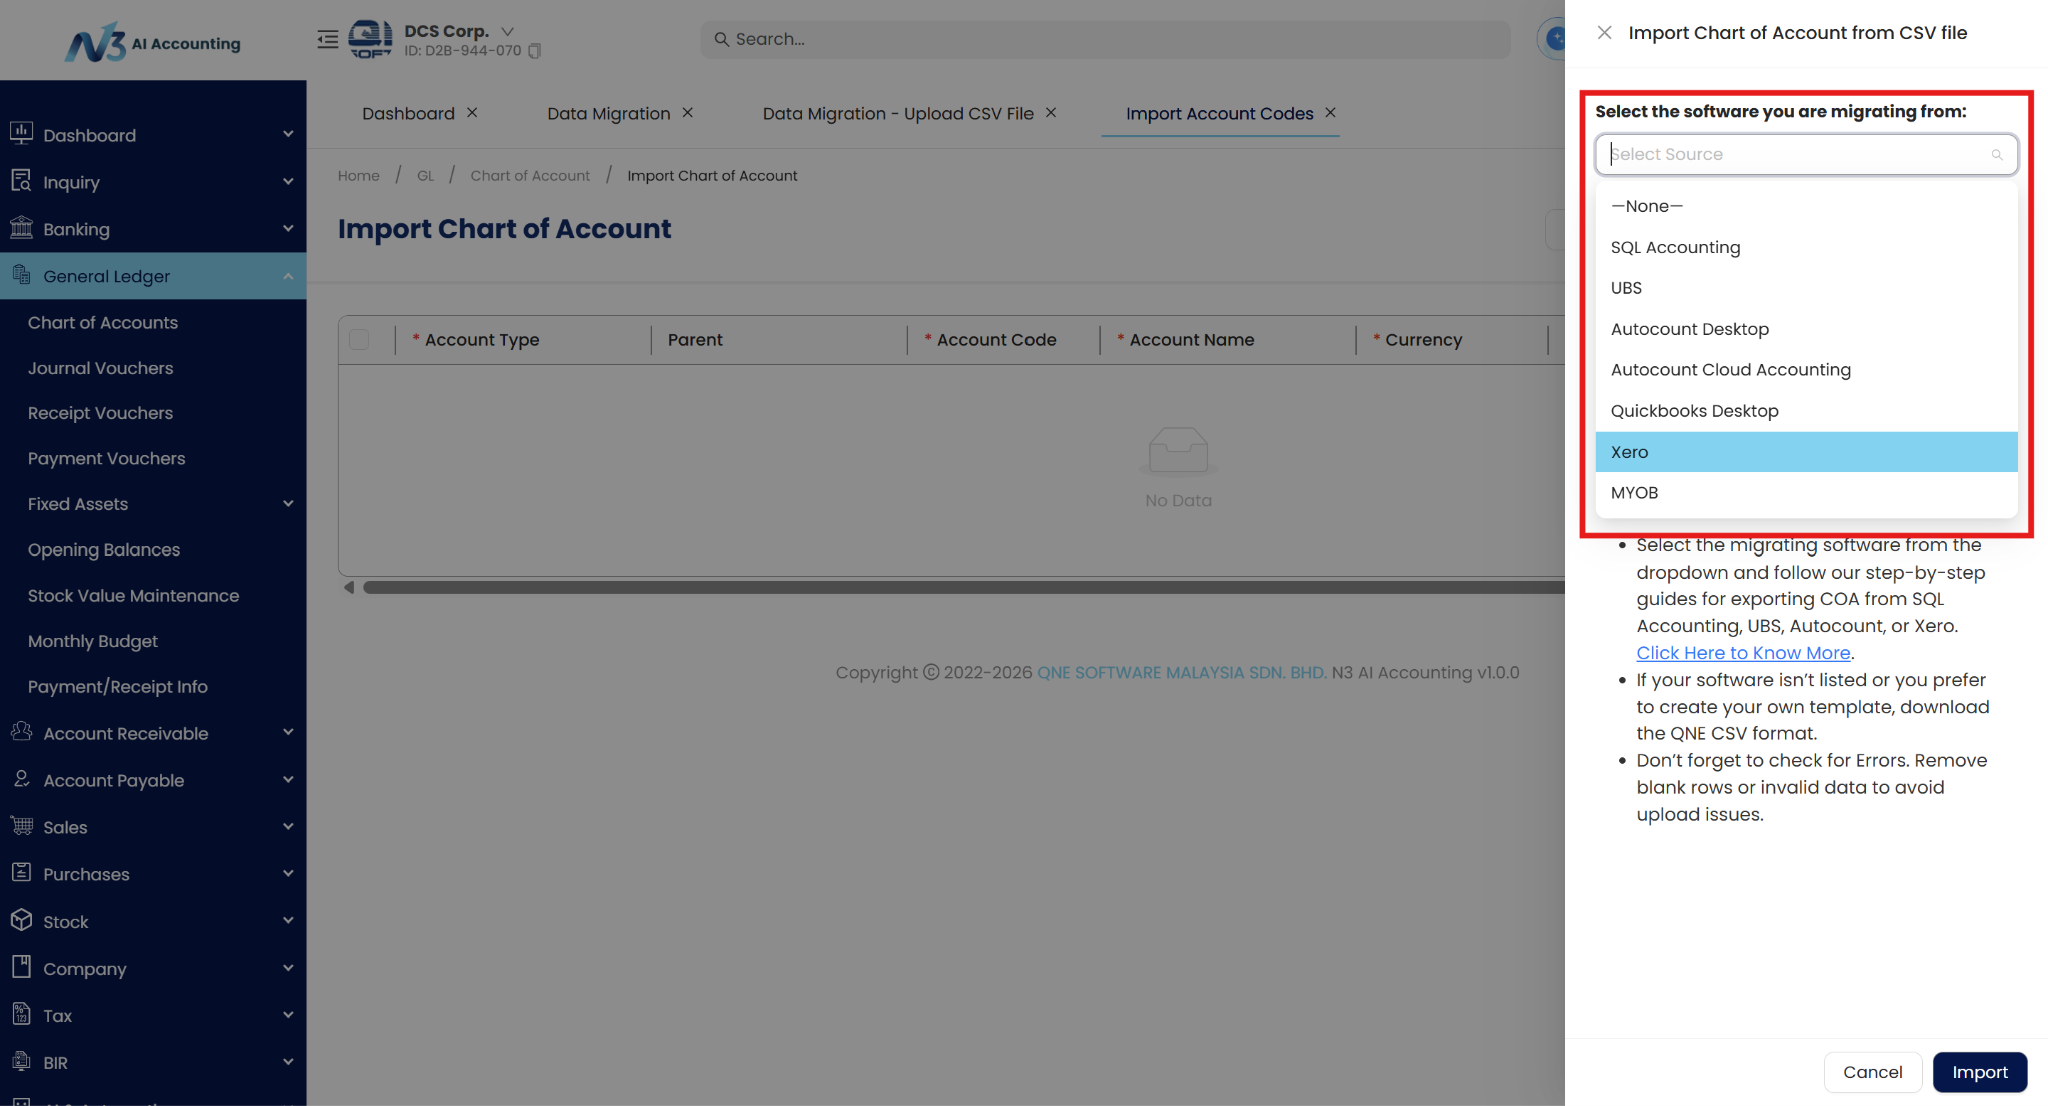Copy company ID using the copy icon
Viewport: 2048px width, 1106px height.
(x=535, y=51)
